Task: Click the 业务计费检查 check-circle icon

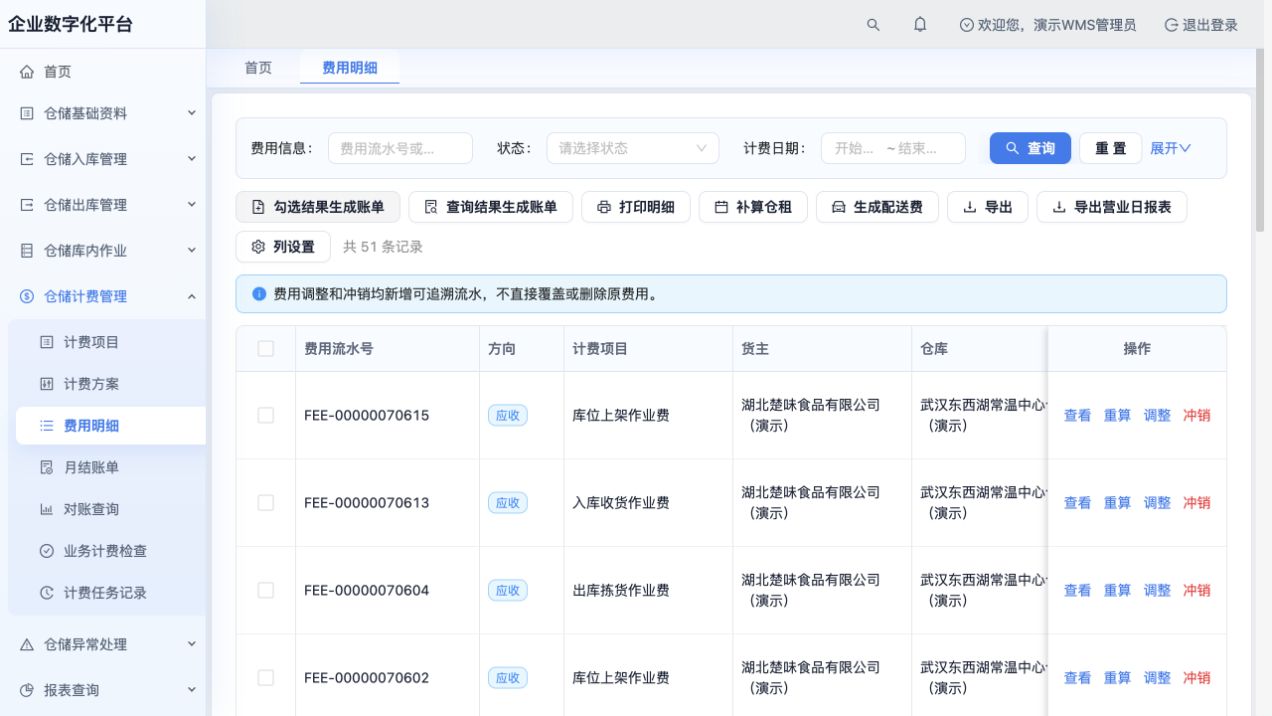Action: pyautogui.click(x=46, y=551)
